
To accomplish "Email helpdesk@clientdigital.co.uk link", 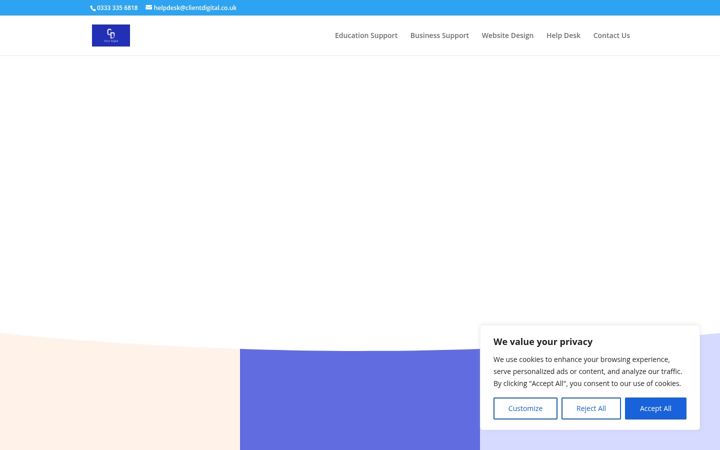I will coord(195,8).
